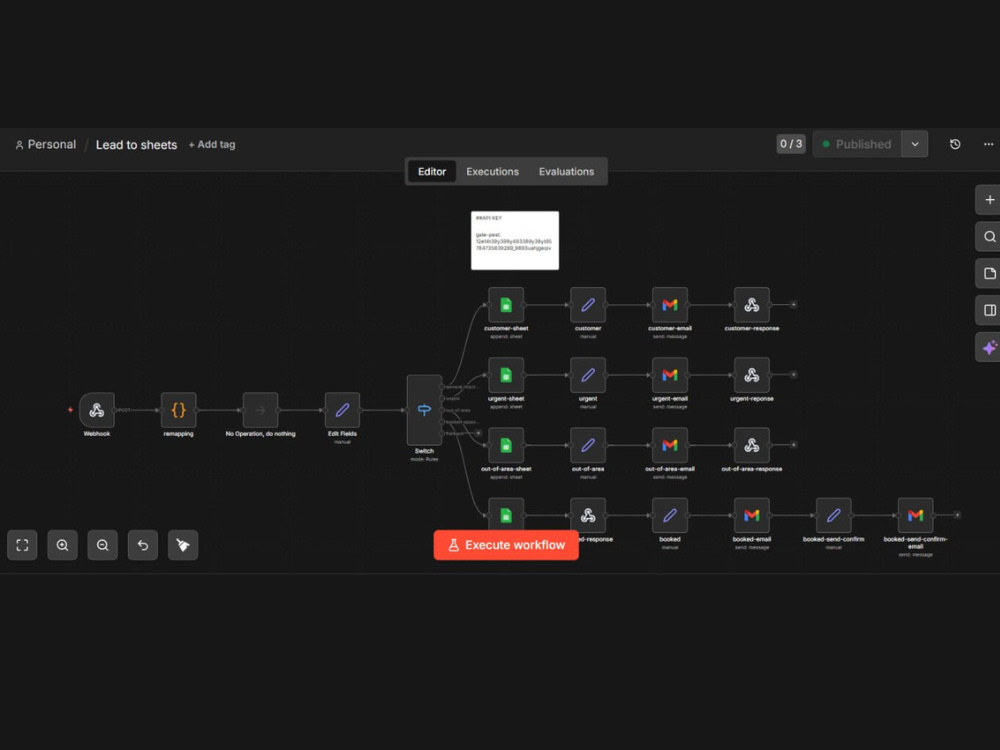
Task: Select the booked row's response webhook node
Action: point(588,515)
